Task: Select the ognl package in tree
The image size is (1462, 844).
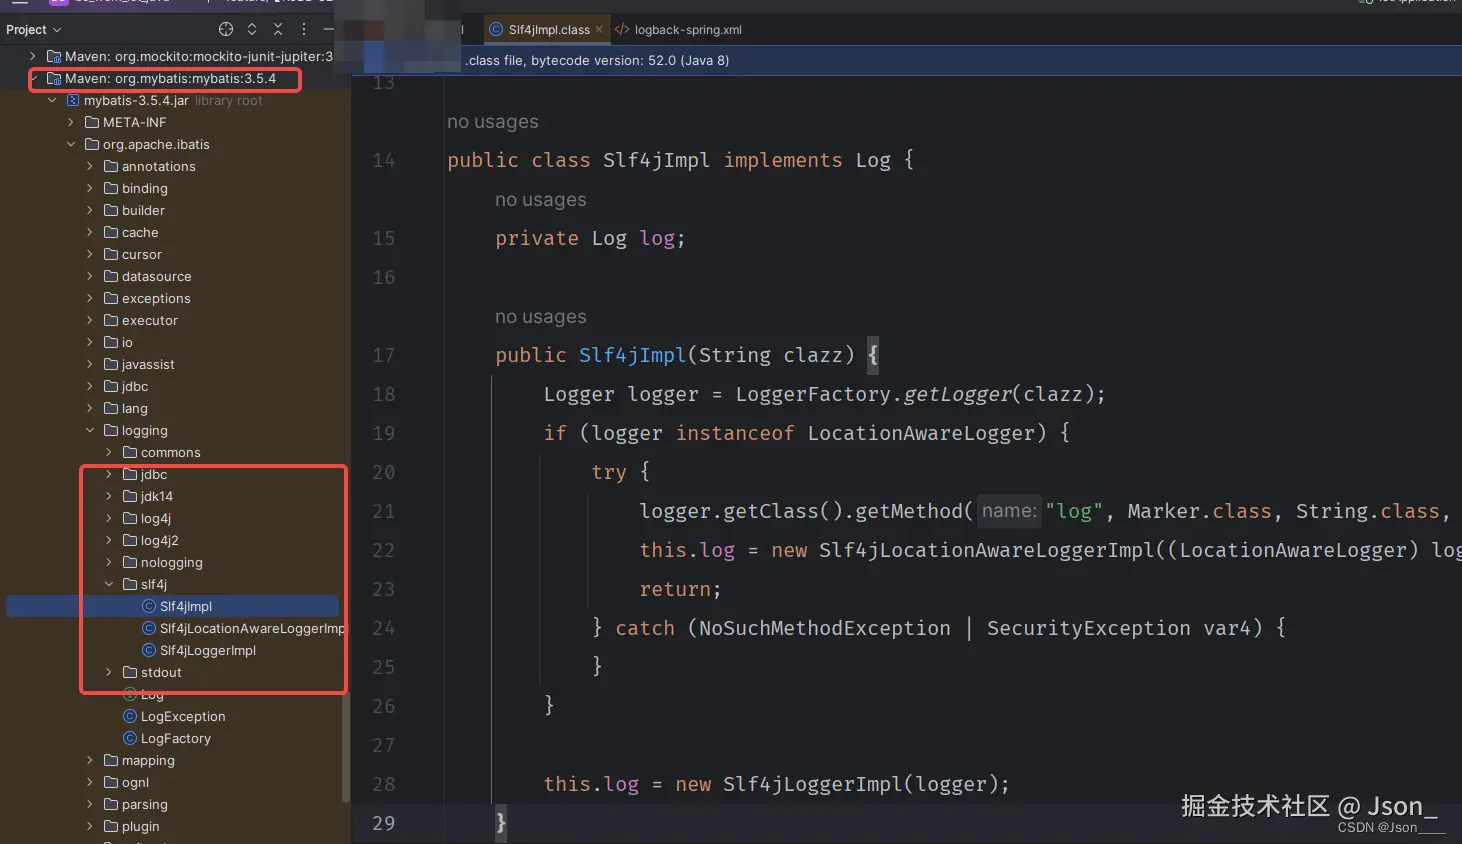Action: pyautogui.click(x=135, y=782)
